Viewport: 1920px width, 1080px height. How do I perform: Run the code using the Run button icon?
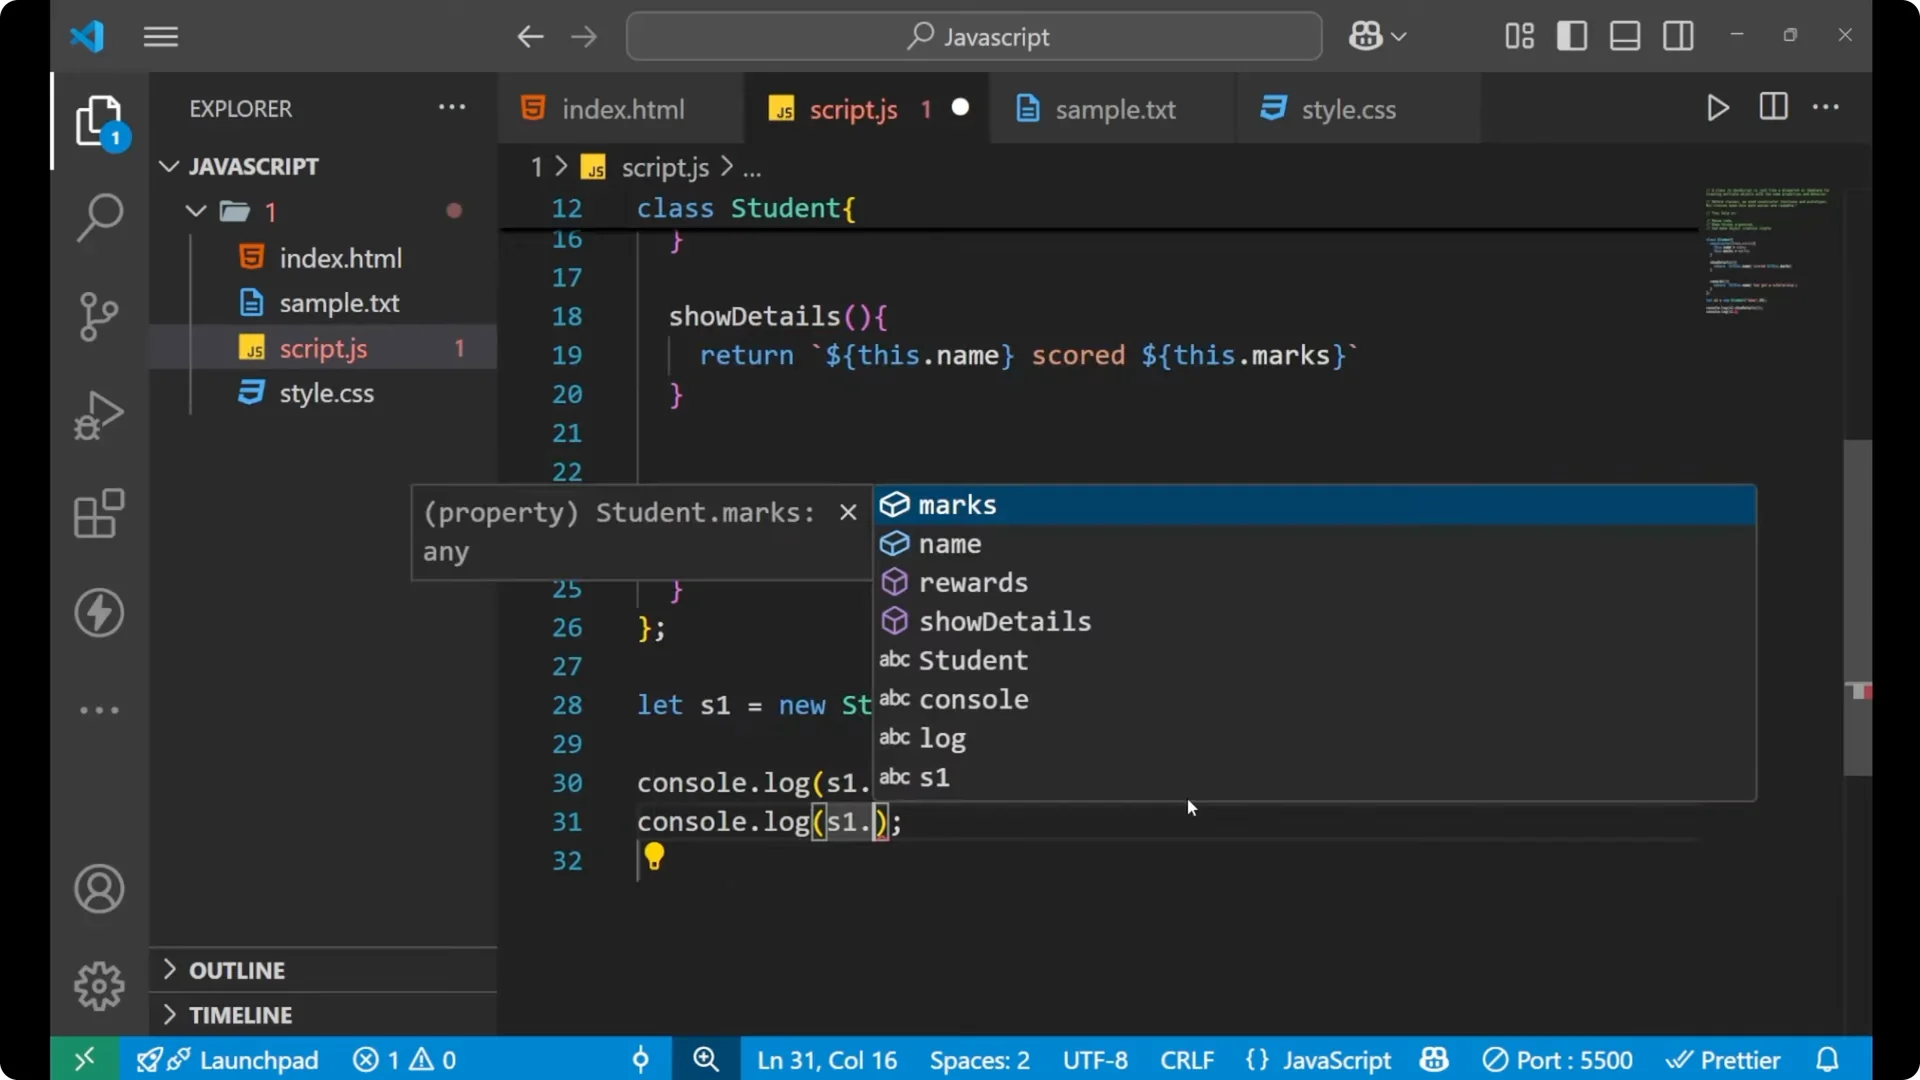(x=1718, y=107)
